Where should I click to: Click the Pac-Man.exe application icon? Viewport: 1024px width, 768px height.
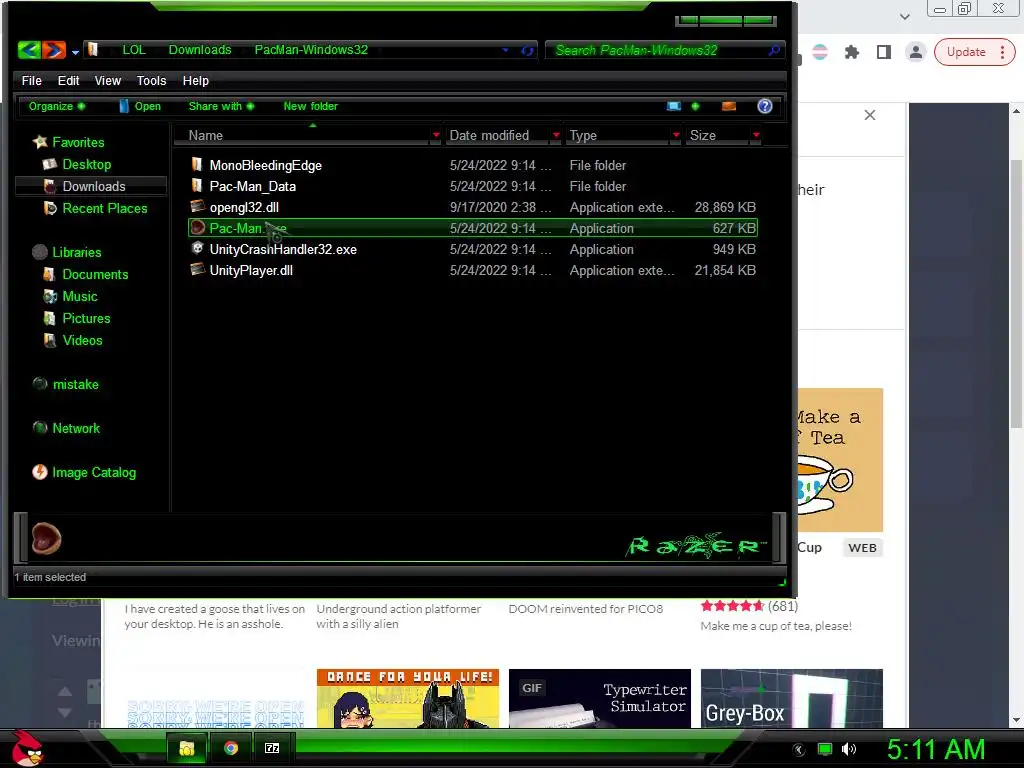[x=197, y=228]
